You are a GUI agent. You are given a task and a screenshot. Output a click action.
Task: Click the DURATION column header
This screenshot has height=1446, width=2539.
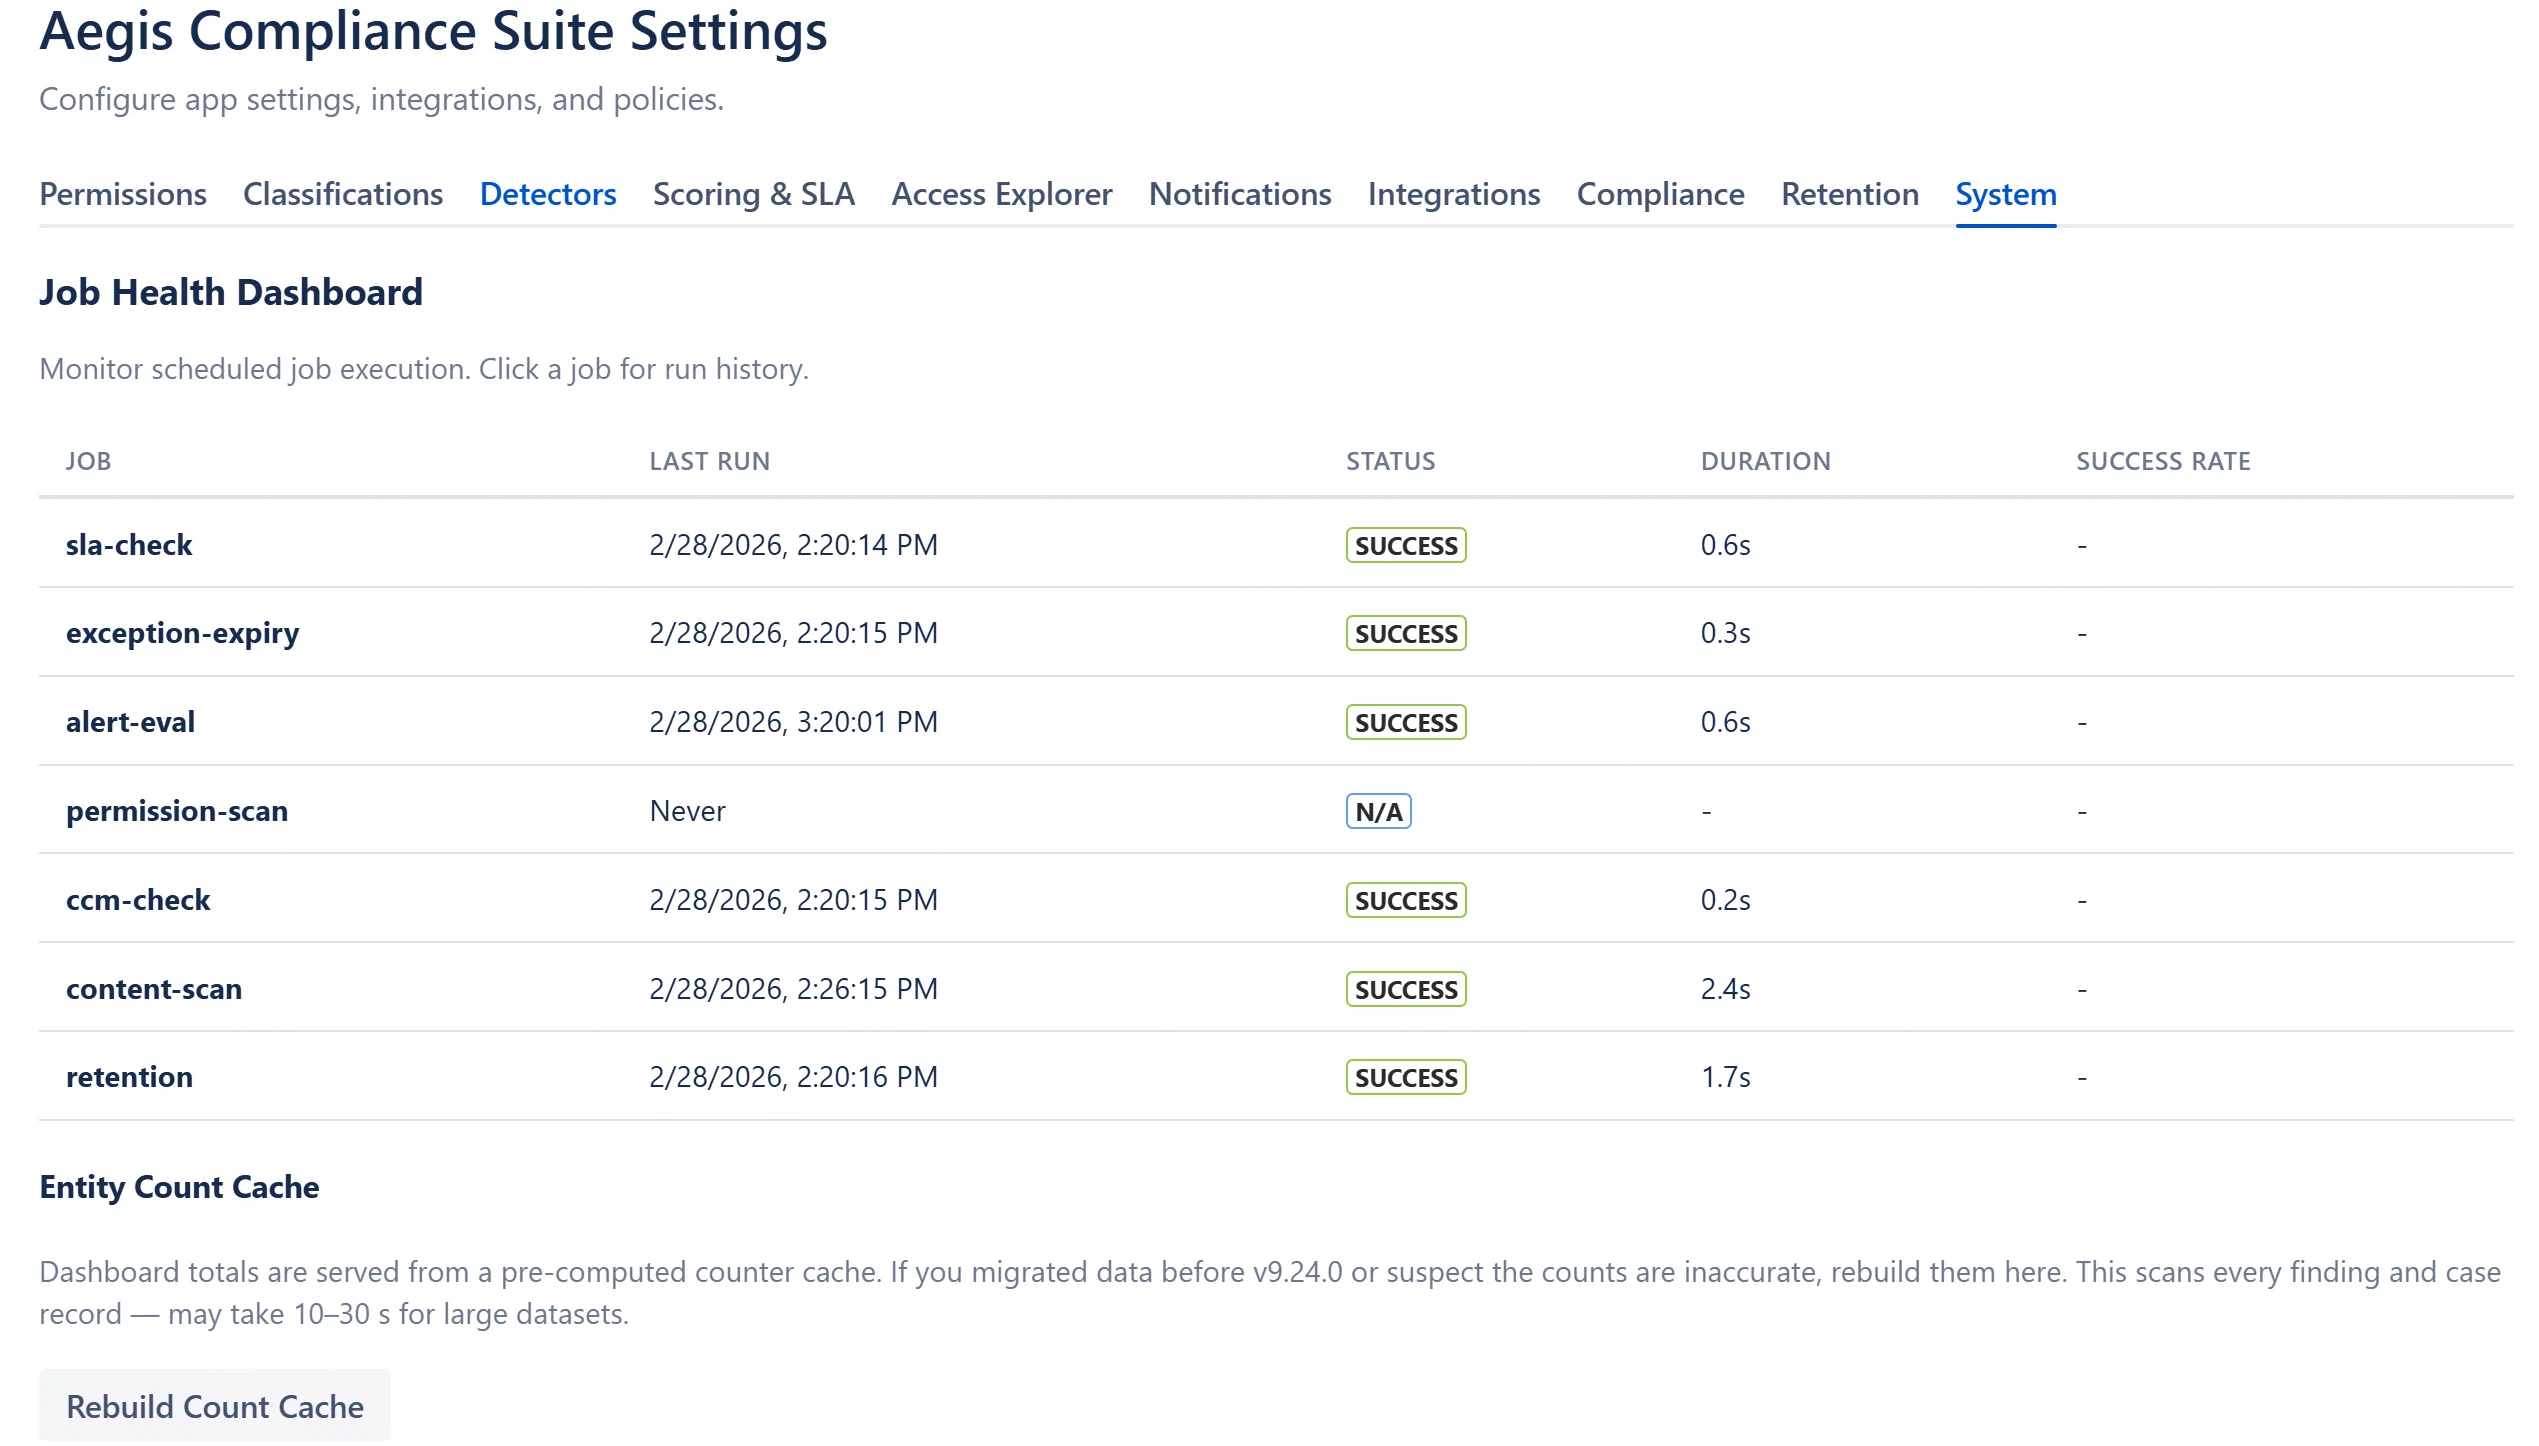click(1766, 461)
